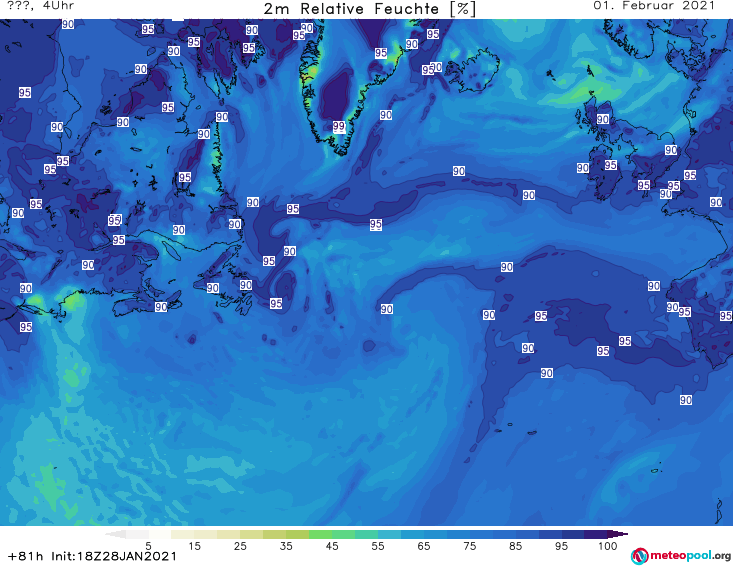This screenshot has height=566, width=733.
Task: Click the '???, 4Uhr' time label
Action: 40,6
